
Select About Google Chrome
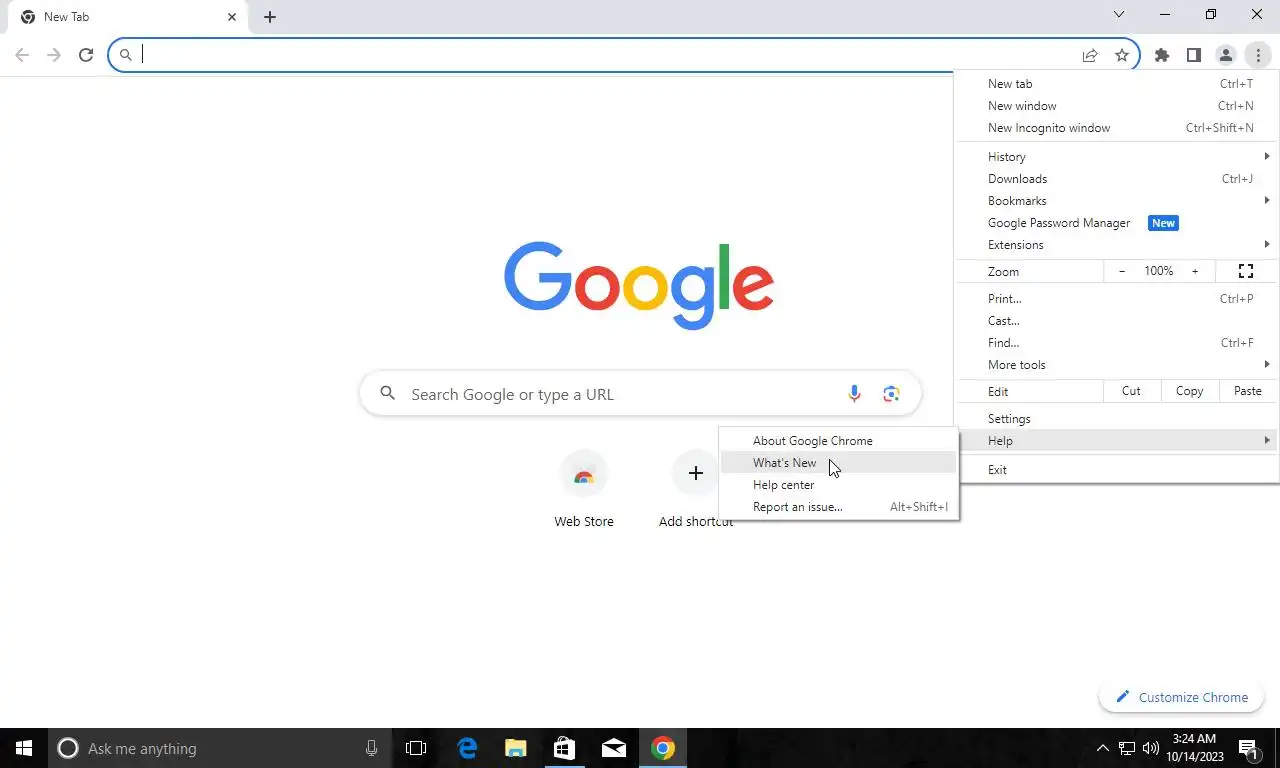tap(838, 441)
